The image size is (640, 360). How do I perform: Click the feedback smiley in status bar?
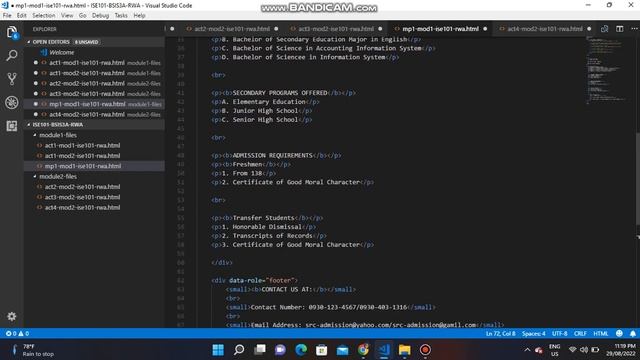click(x=619, y=333)
